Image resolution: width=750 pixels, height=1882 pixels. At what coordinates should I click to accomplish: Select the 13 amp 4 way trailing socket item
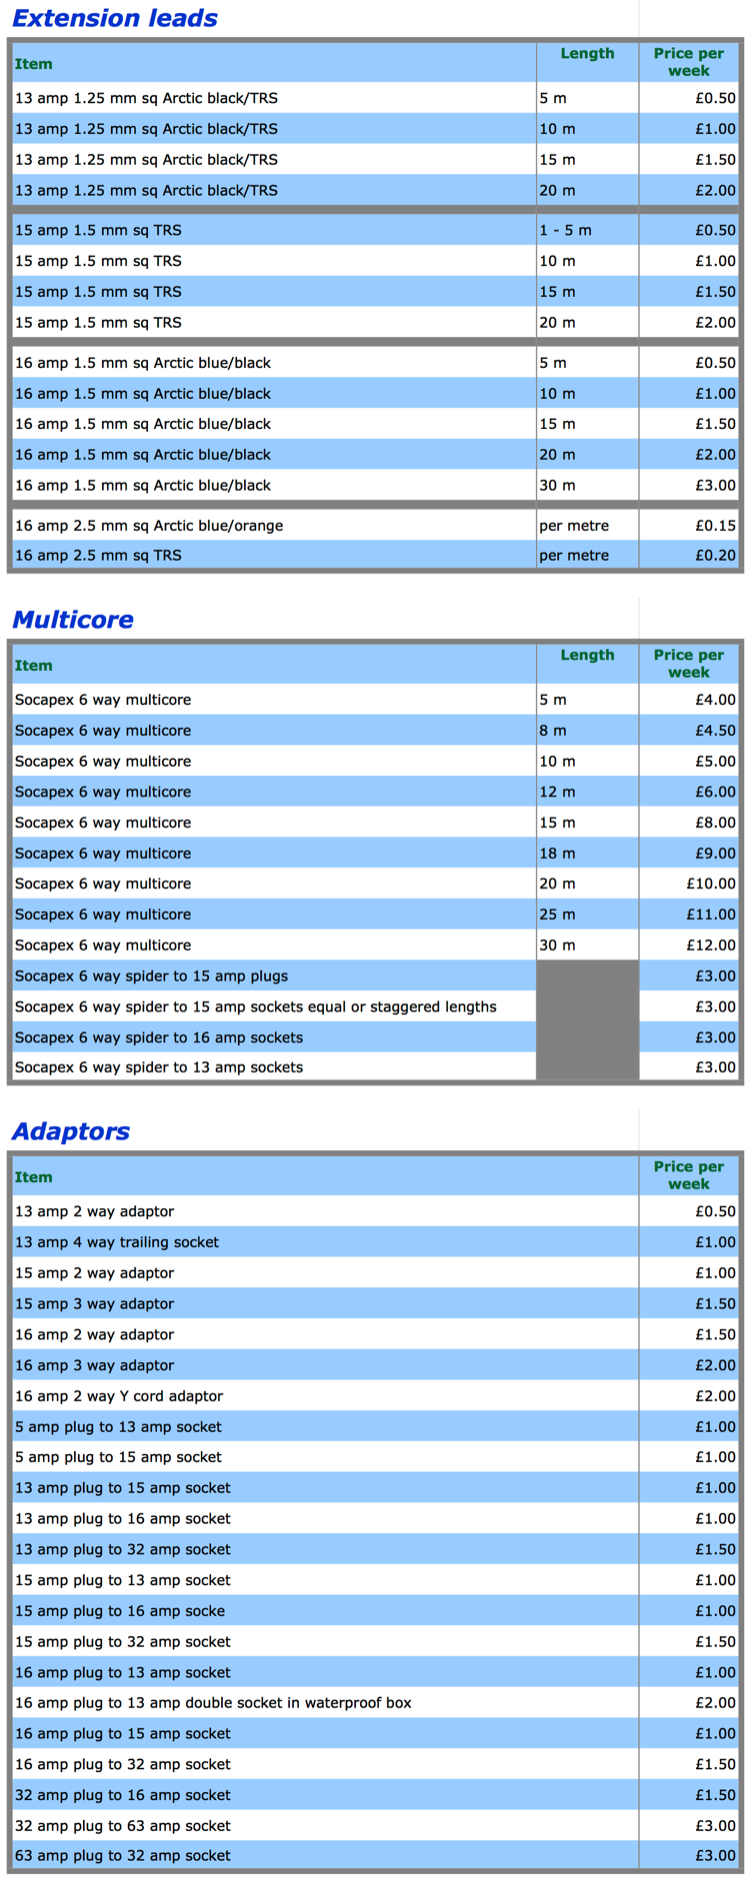(x=116, y=1242)
